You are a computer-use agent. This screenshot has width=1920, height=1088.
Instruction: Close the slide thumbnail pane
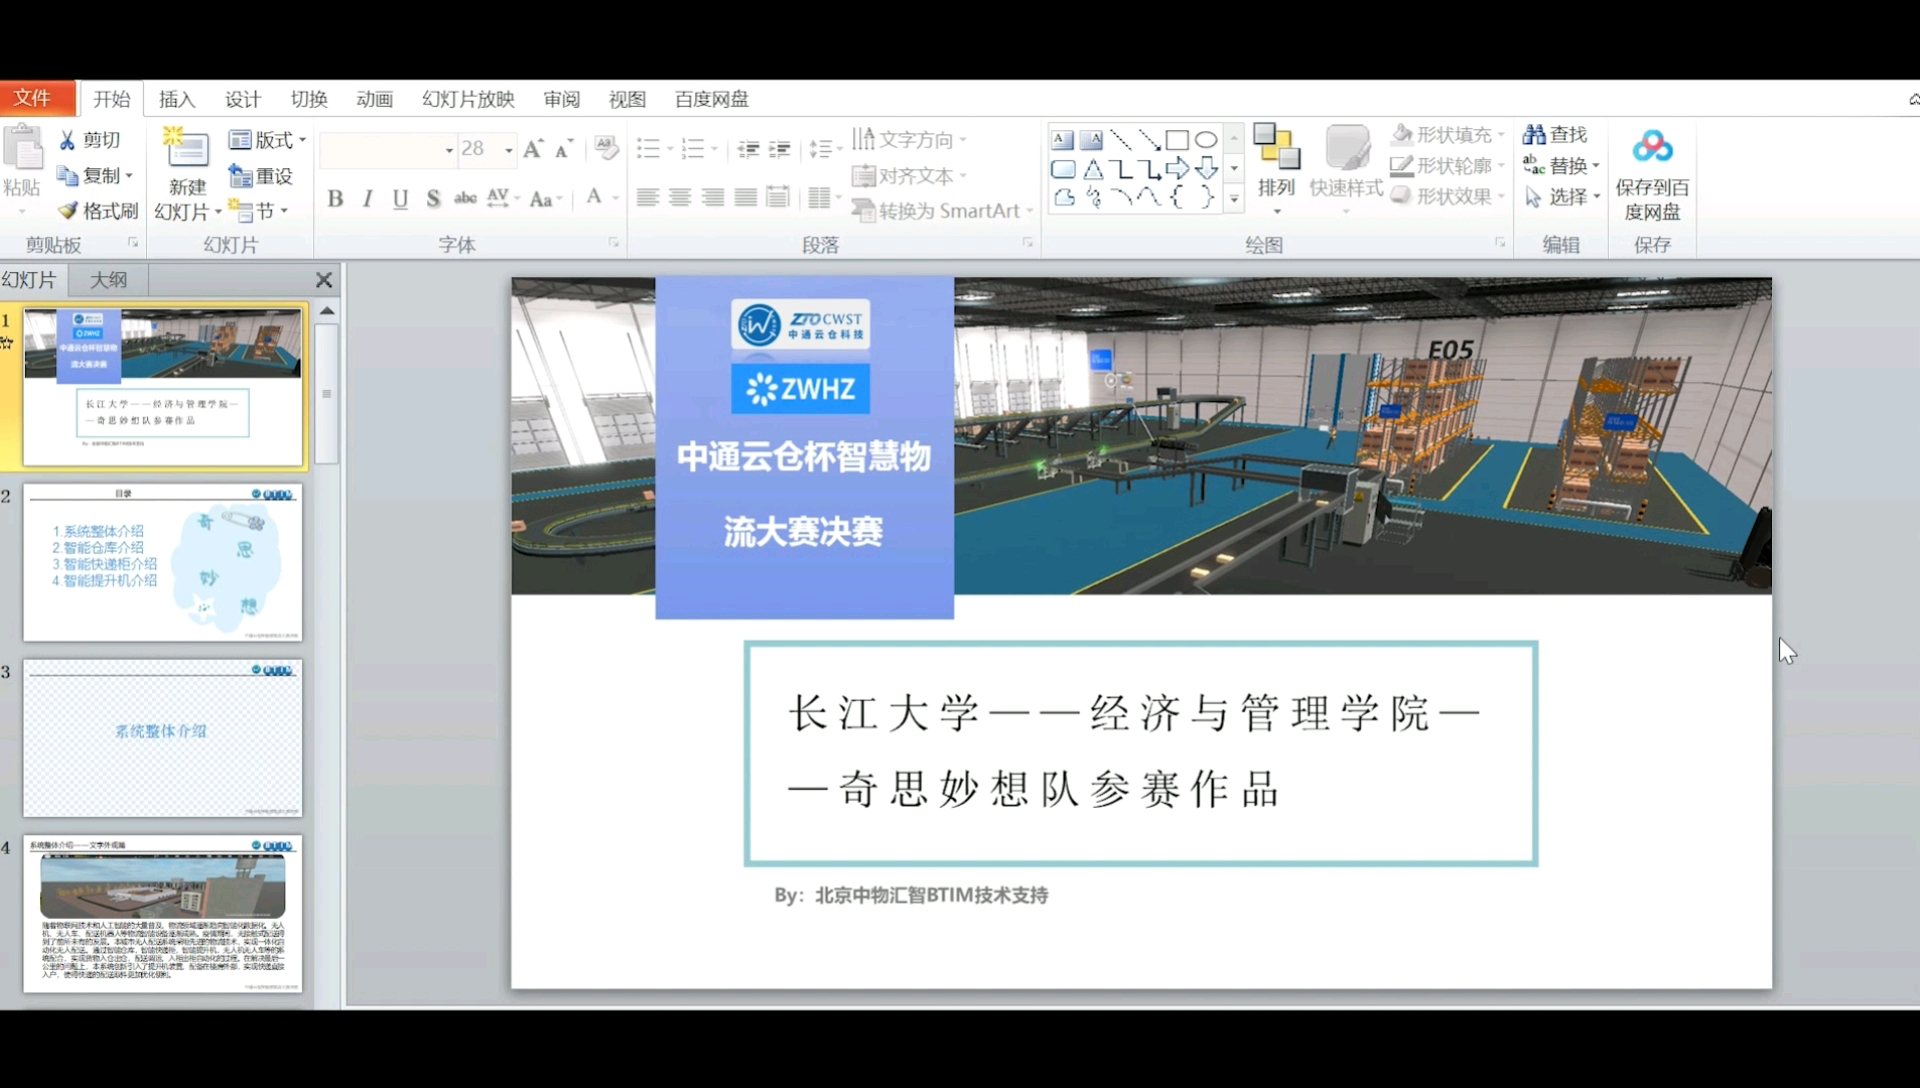[324, 280]
